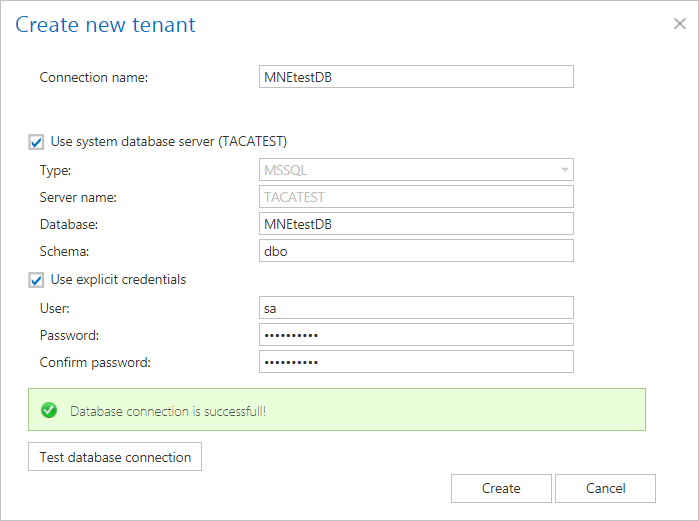
Task: Click the green success checkmark icon
Action: pyautogui.click(x=48, y=410)
